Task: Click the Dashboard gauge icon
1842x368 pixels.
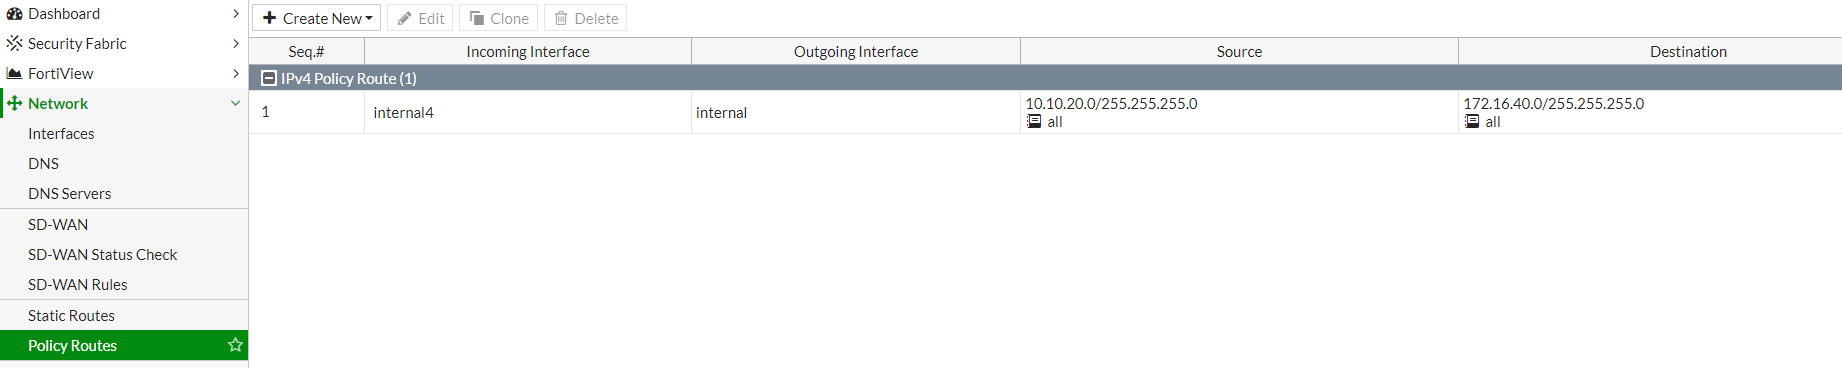Action: (14, 14)
